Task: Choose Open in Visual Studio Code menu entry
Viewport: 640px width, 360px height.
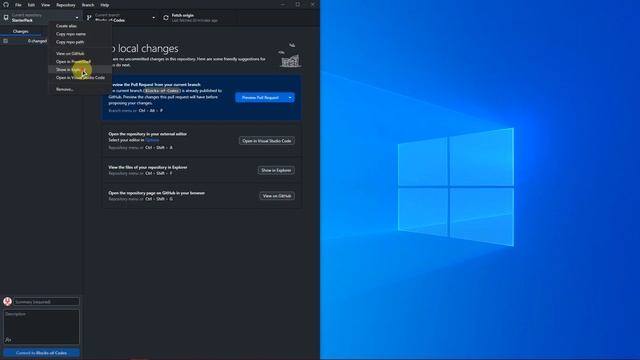Action: [x=80, y=78]
